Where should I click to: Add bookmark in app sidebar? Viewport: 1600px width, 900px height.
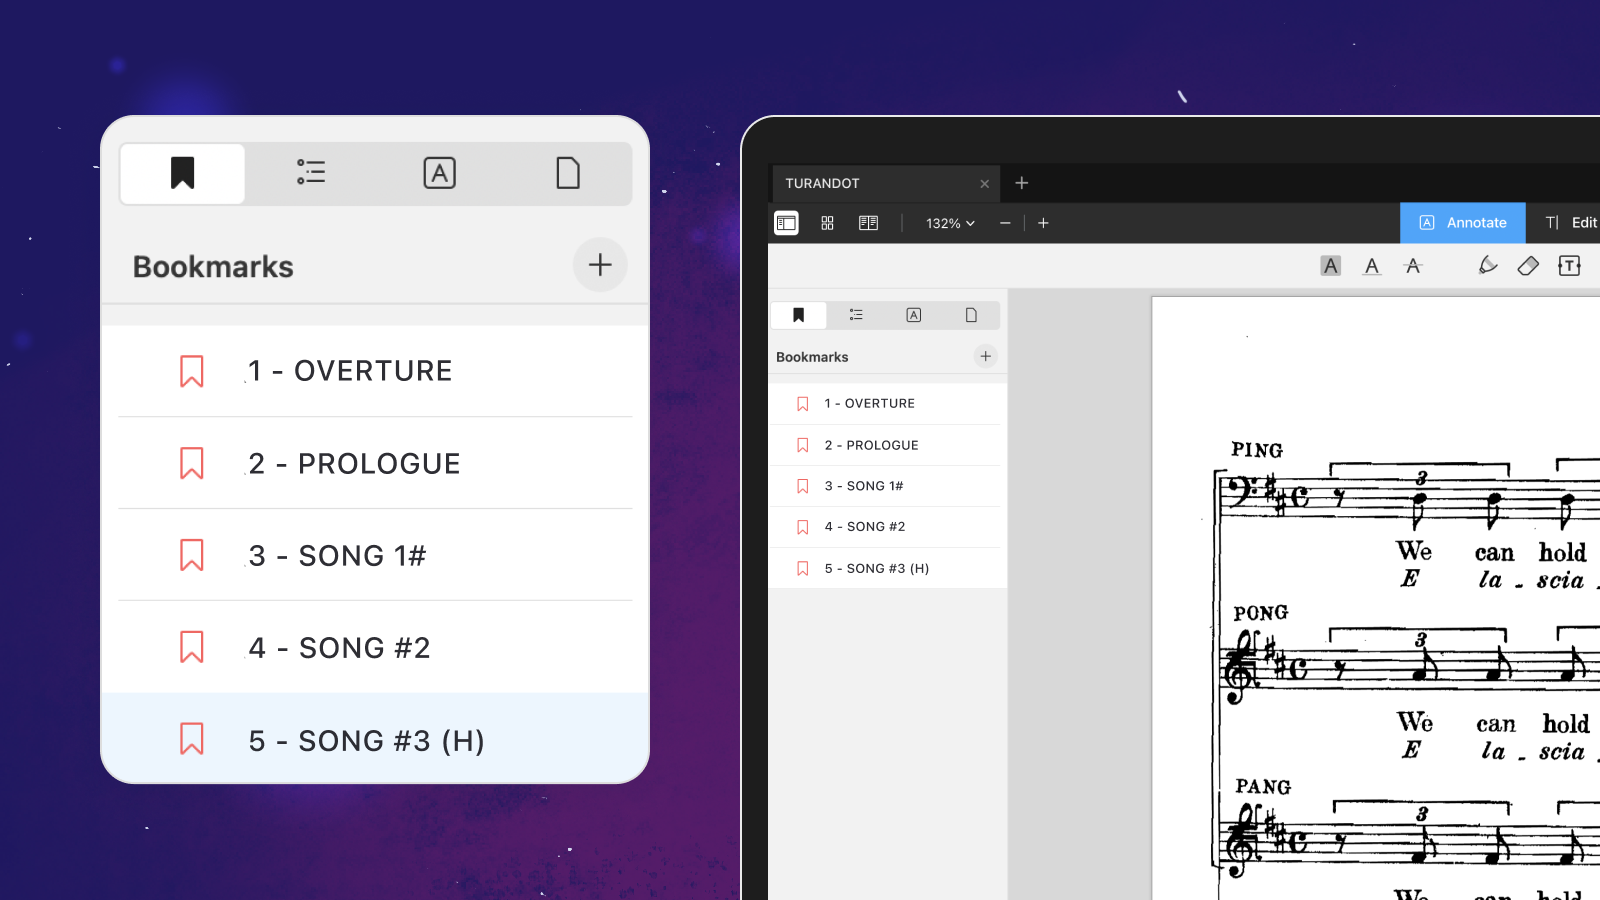(x=985, y=356)
